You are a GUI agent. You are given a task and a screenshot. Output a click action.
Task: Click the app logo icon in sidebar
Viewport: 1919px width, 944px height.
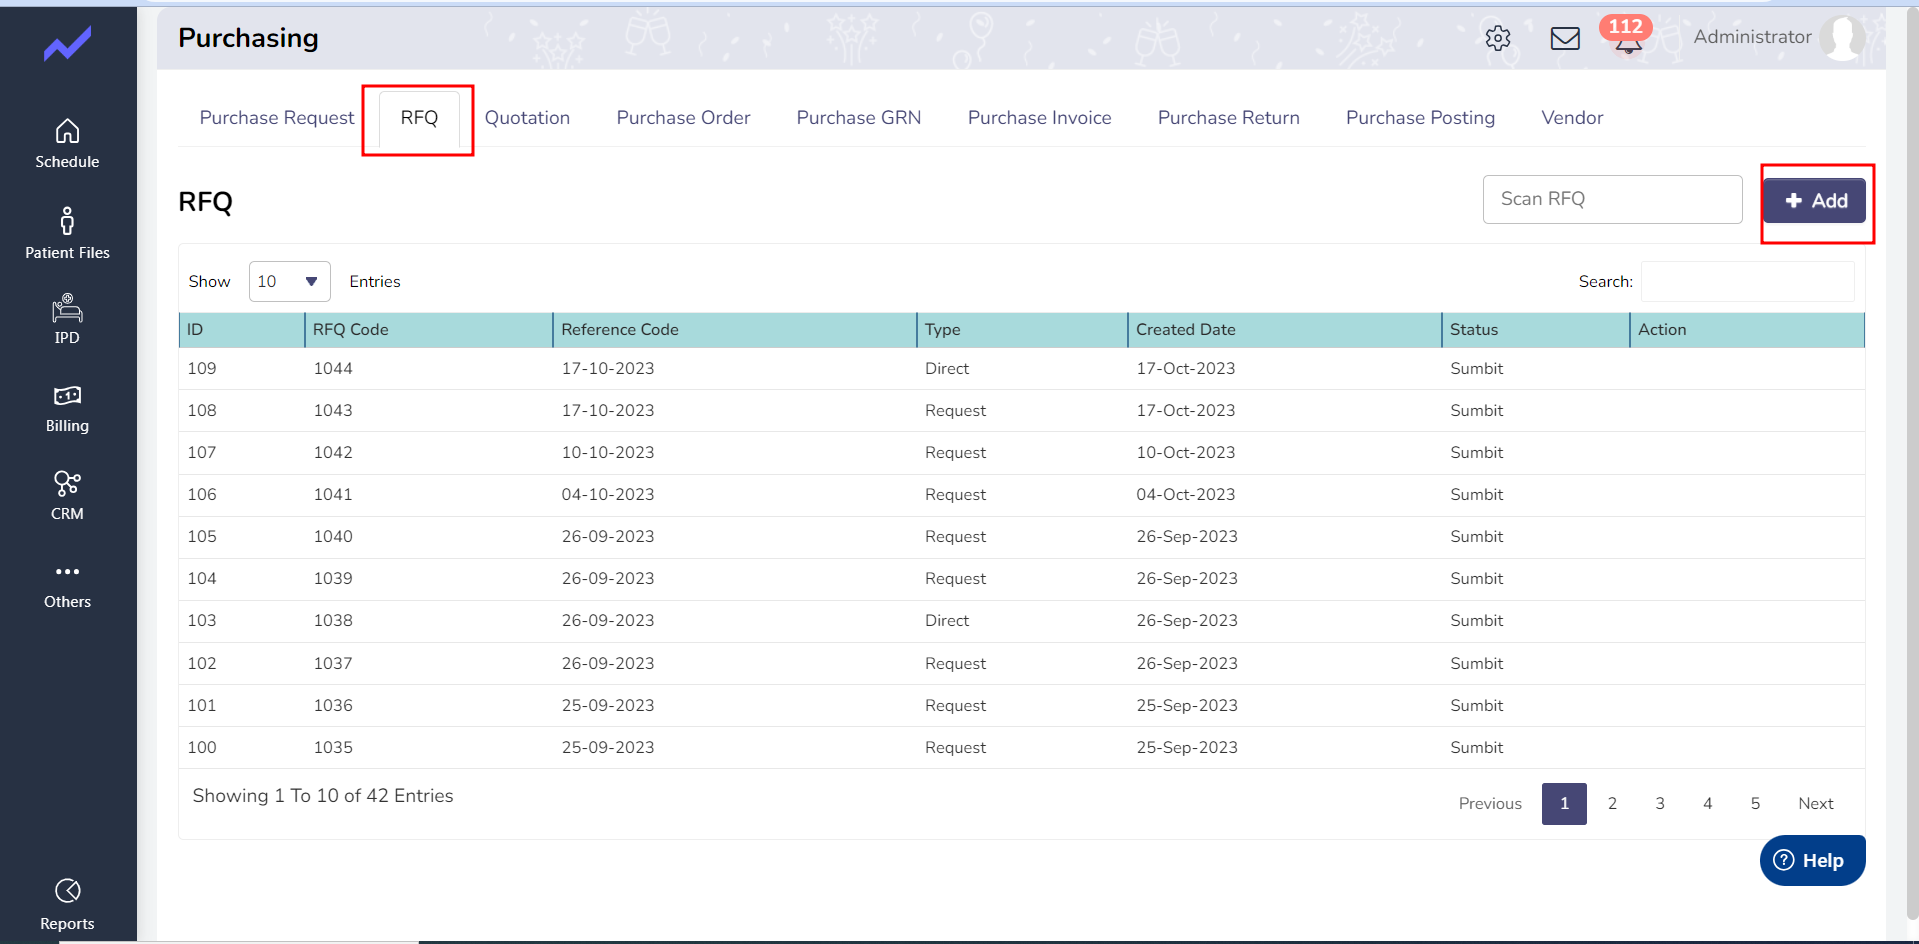[67, 44]
